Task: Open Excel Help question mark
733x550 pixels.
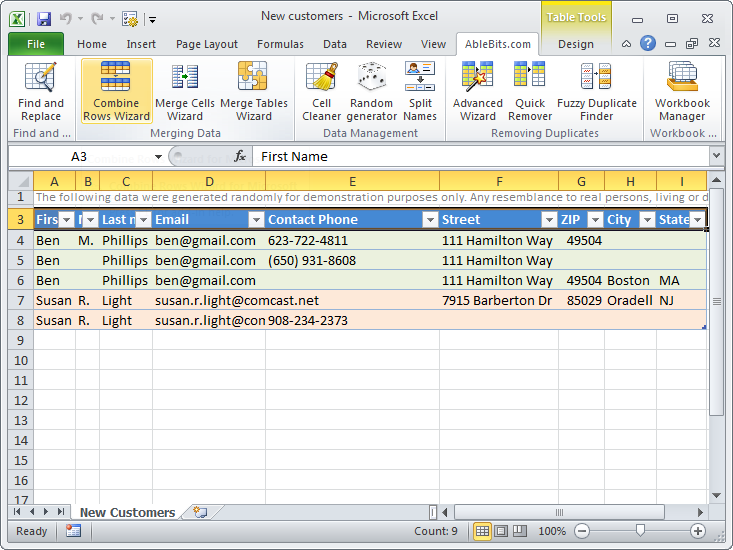Action: [648, 43]
